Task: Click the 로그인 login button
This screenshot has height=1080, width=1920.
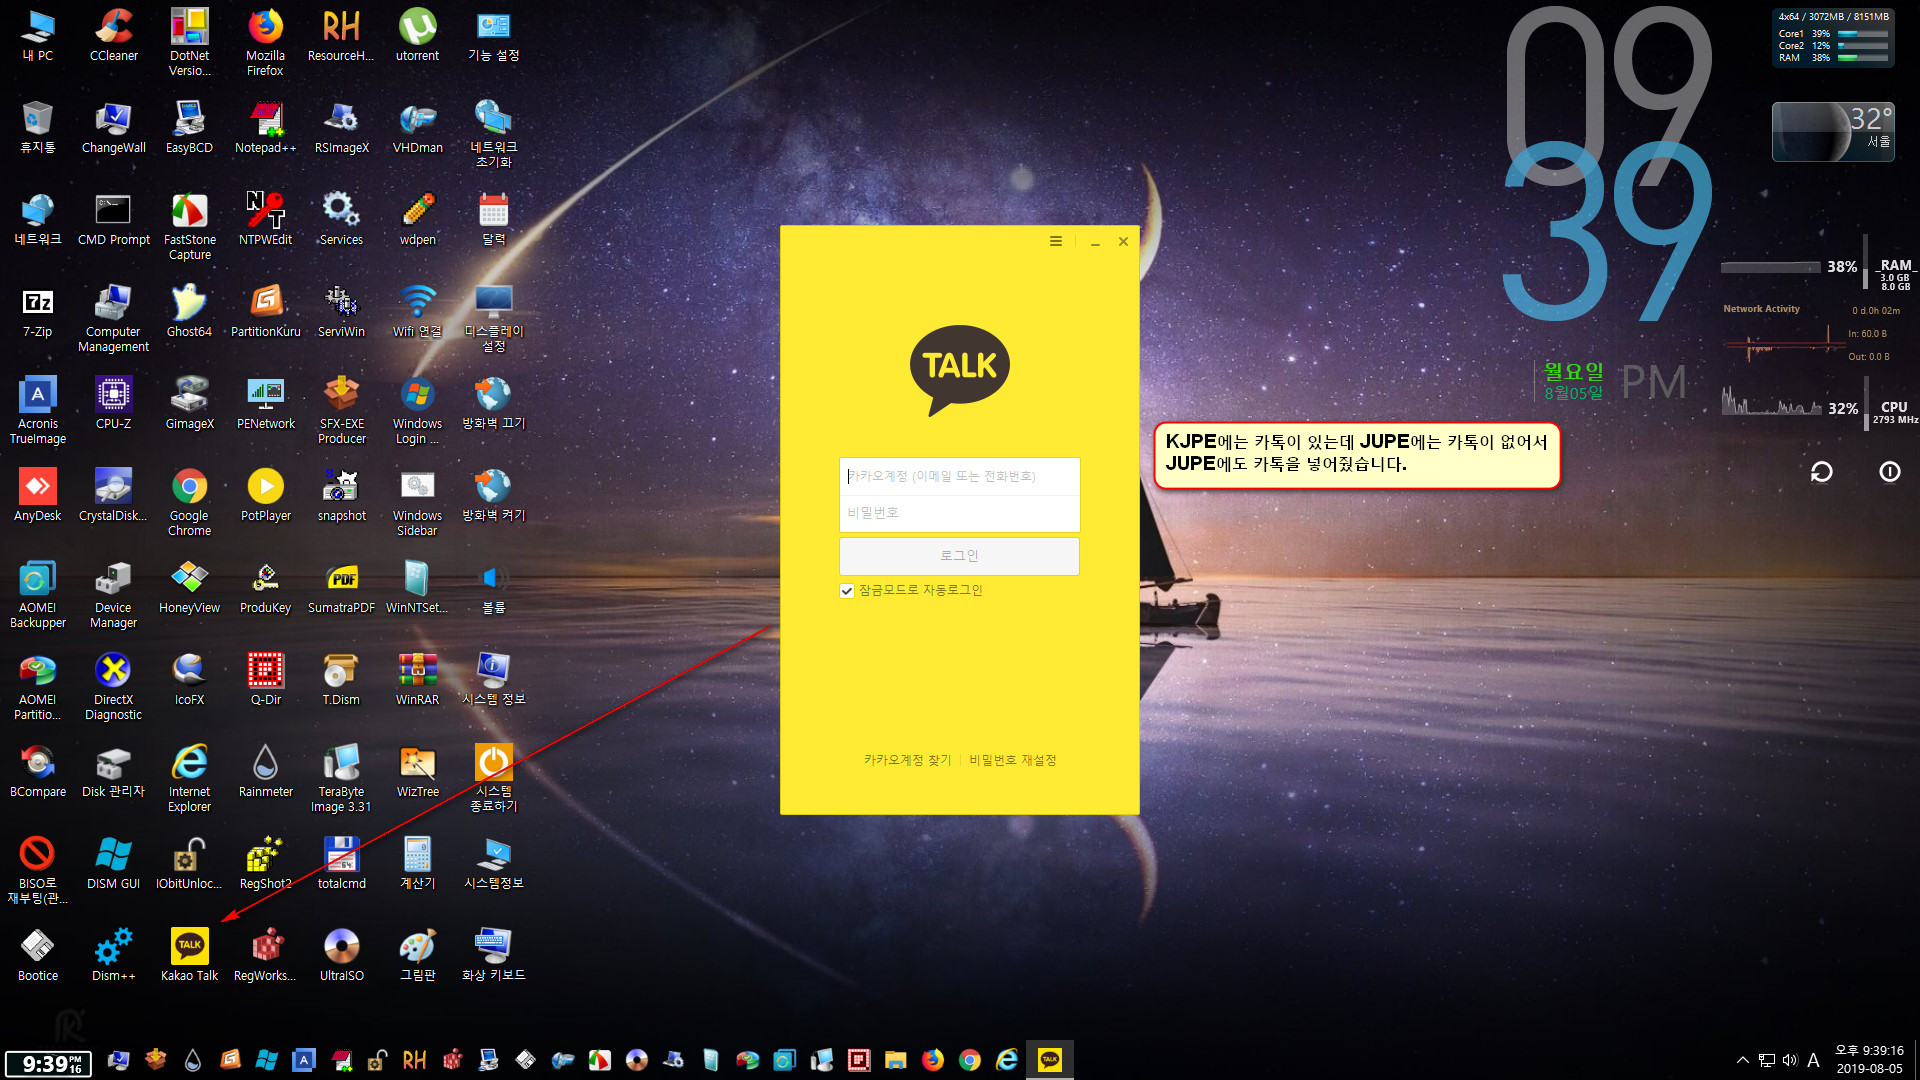Action: click(x=959, y=556)
